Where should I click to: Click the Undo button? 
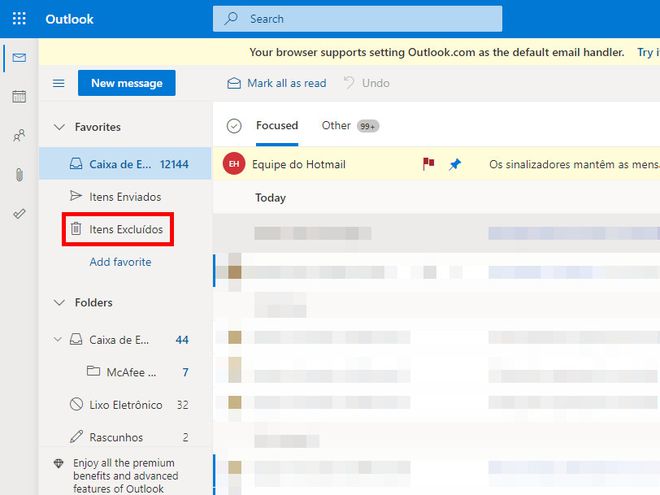(x=367, y=83)
